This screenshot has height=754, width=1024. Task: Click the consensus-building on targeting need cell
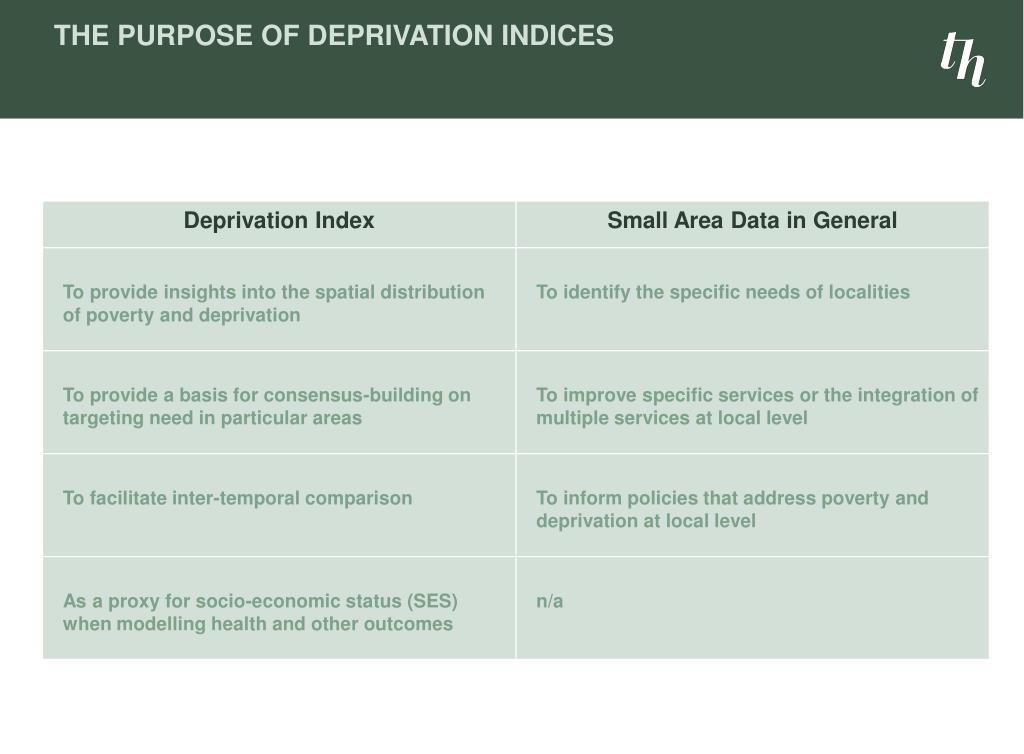point(279,403)
